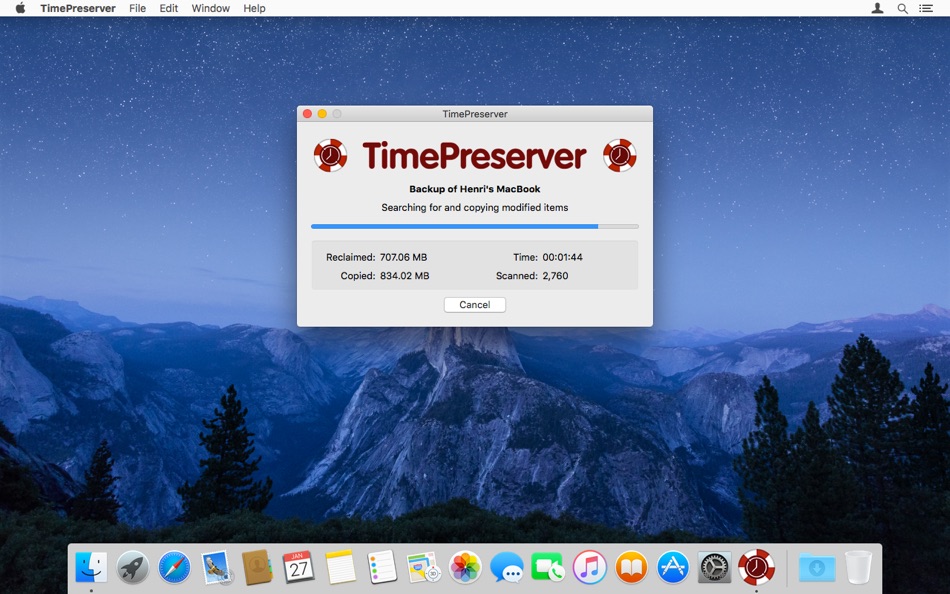This screenshot has height=594, width=950.
Task: Launch Launchpad rocket icon in Dock
Action: click(133, 568)
